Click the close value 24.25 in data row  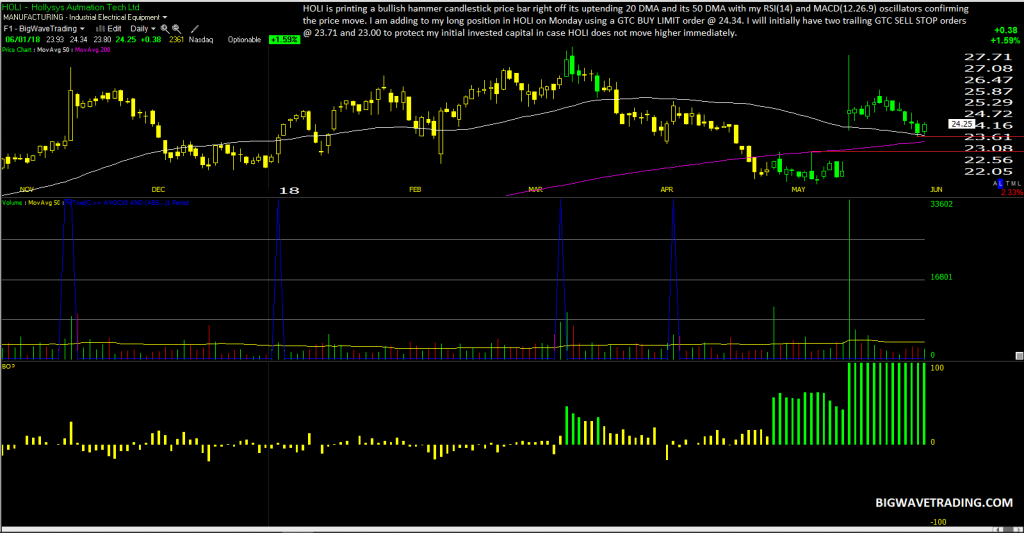pyautogui.click(x=126, y=40)
